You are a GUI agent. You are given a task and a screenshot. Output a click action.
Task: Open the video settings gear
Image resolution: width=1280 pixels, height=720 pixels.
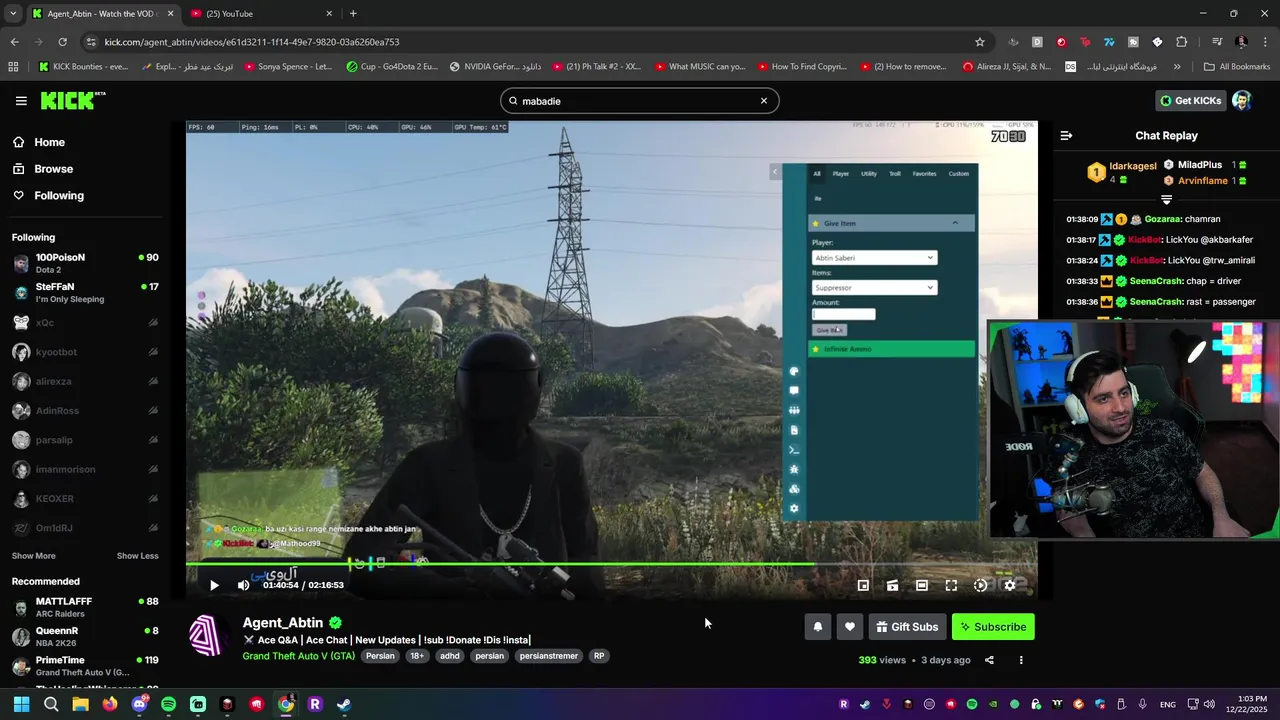click(1010, 585)
